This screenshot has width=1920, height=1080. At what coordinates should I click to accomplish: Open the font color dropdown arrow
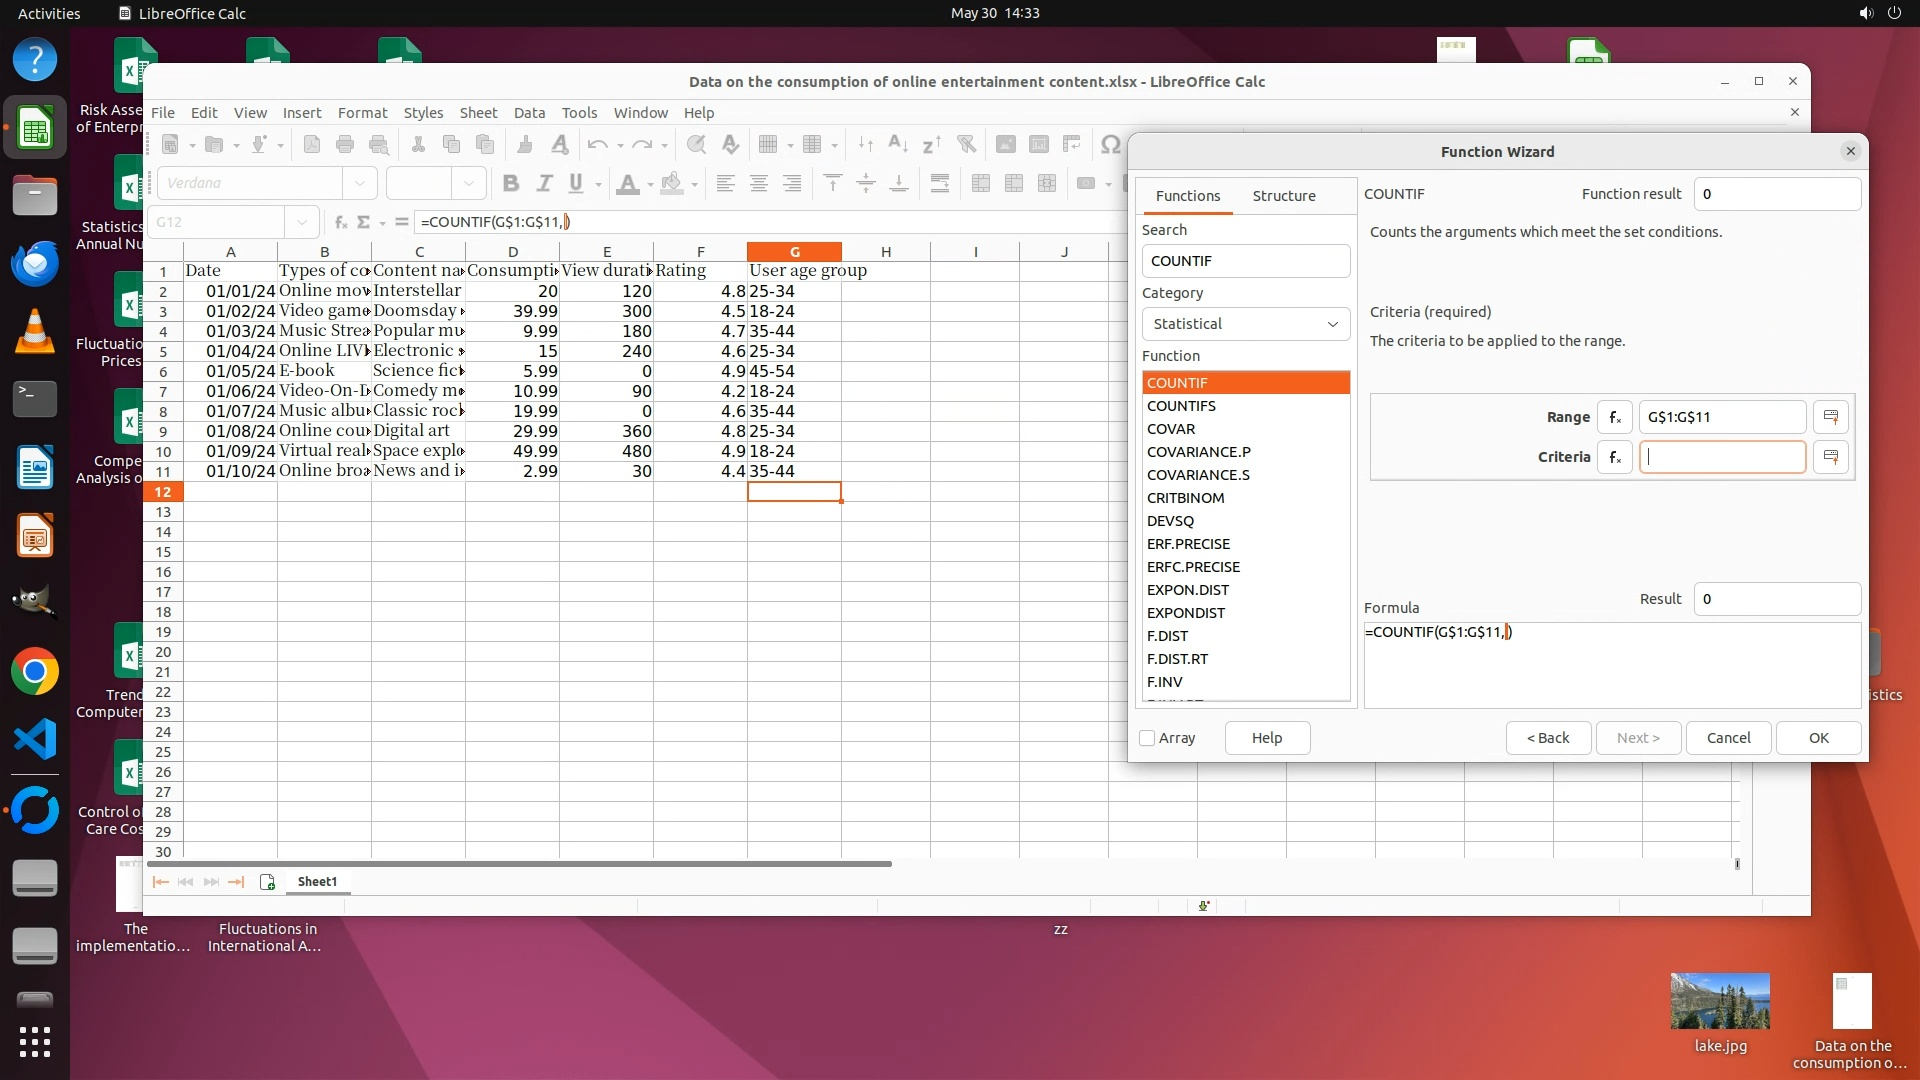coord(650,184)
